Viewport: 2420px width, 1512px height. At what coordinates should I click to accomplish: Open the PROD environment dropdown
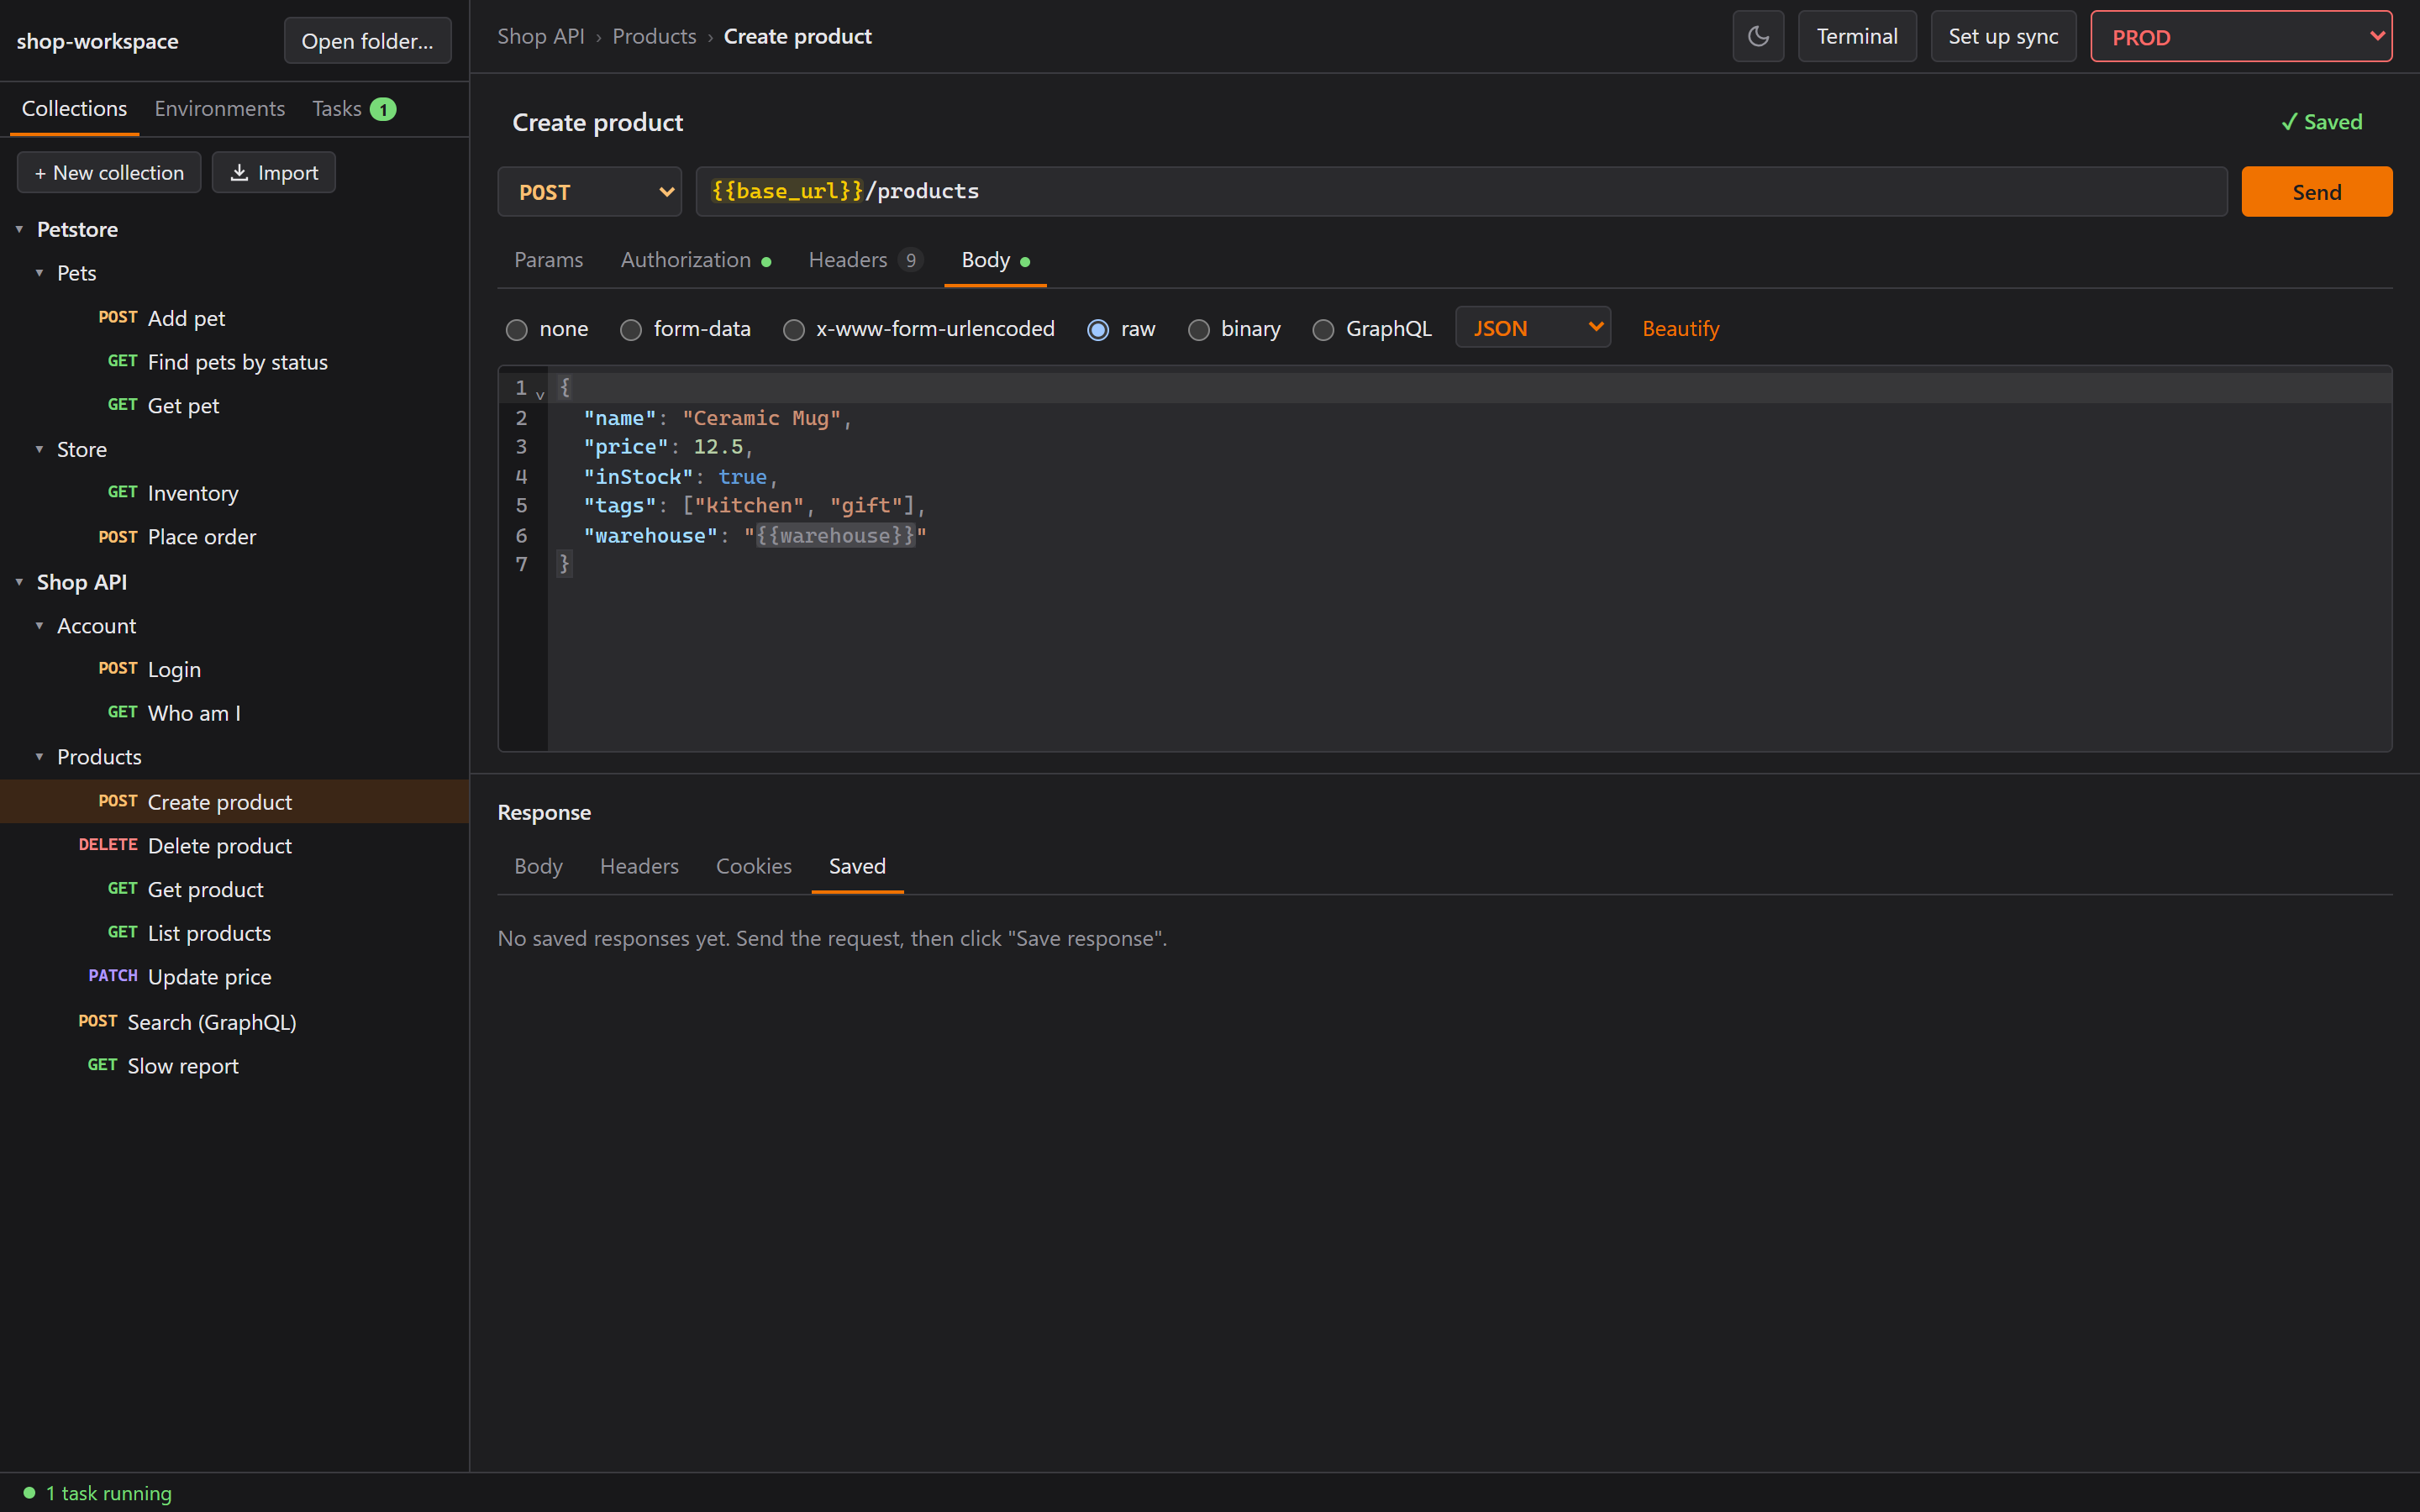click(x=2241, y=37)
